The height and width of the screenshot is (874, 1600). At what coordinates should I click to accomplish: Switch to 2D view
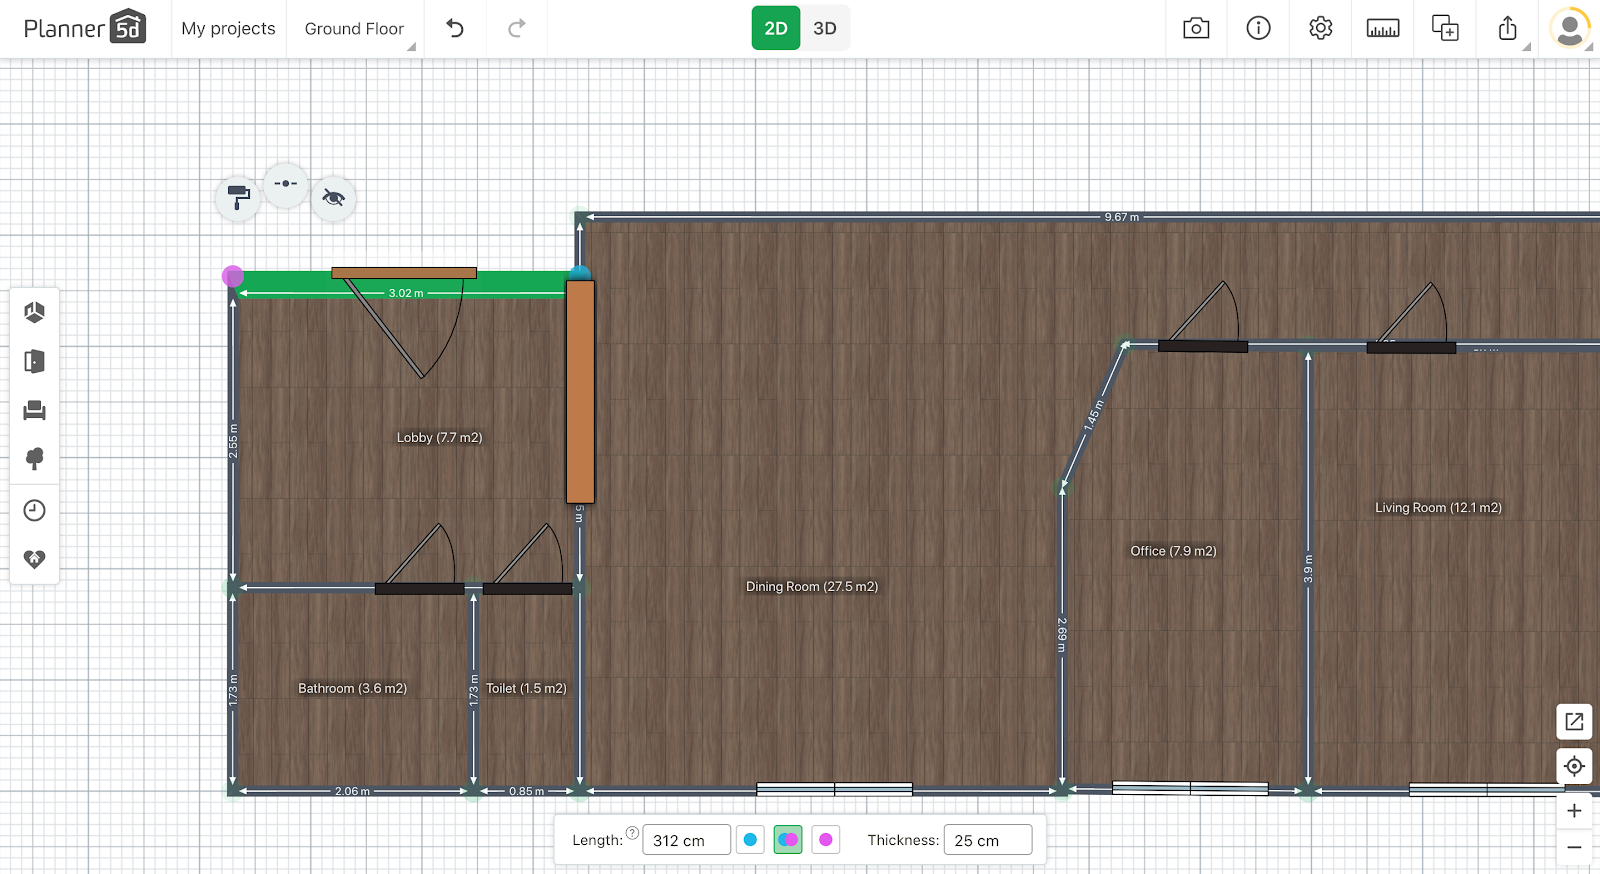pyautogui.click(x=776, y=28)
